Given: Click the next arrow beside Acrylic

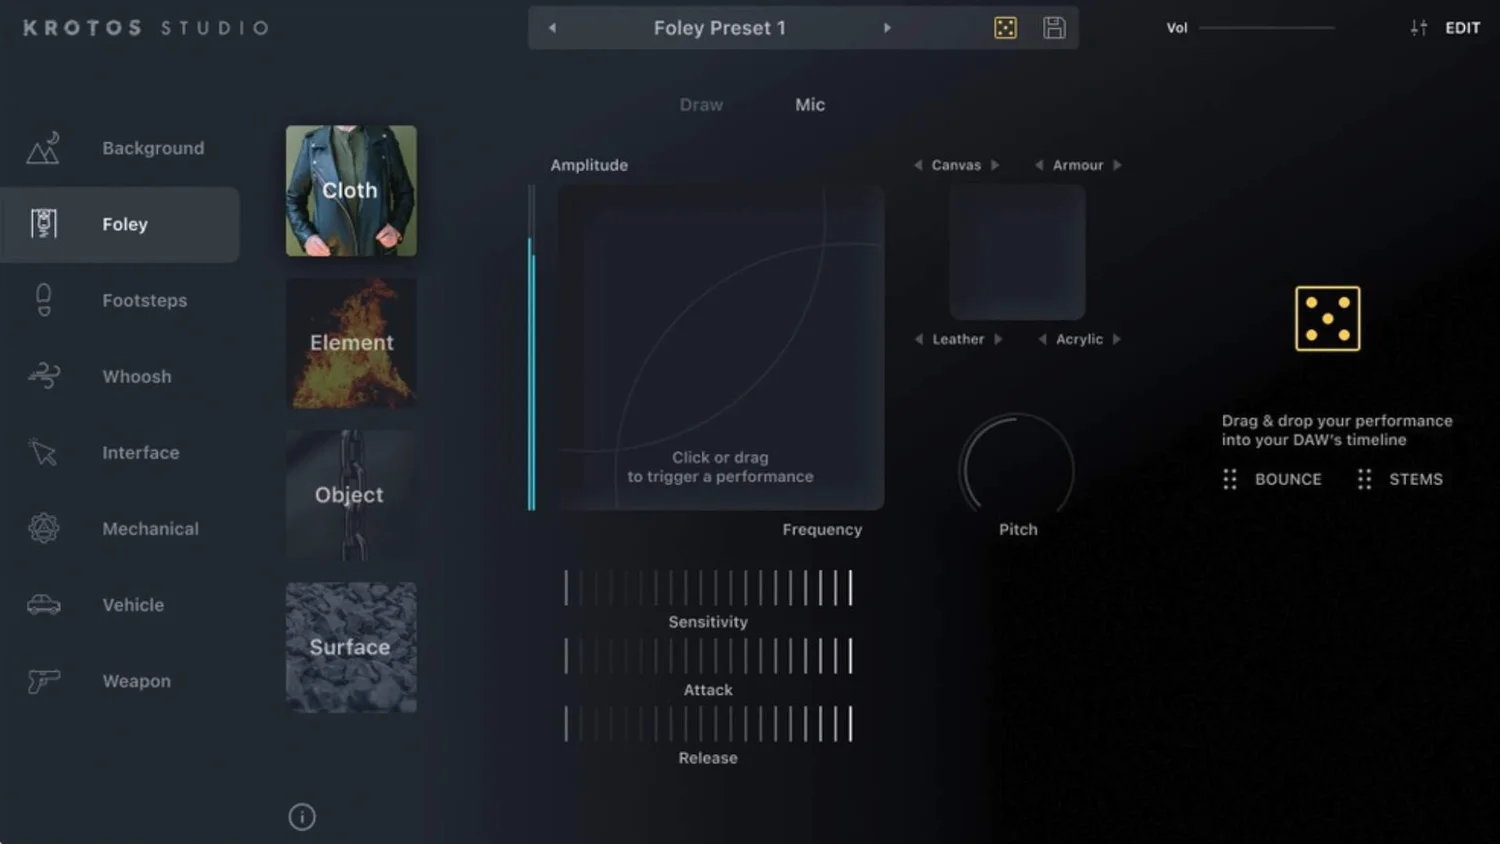Looking at the screenshot, I should click(x=1117, y=339).
